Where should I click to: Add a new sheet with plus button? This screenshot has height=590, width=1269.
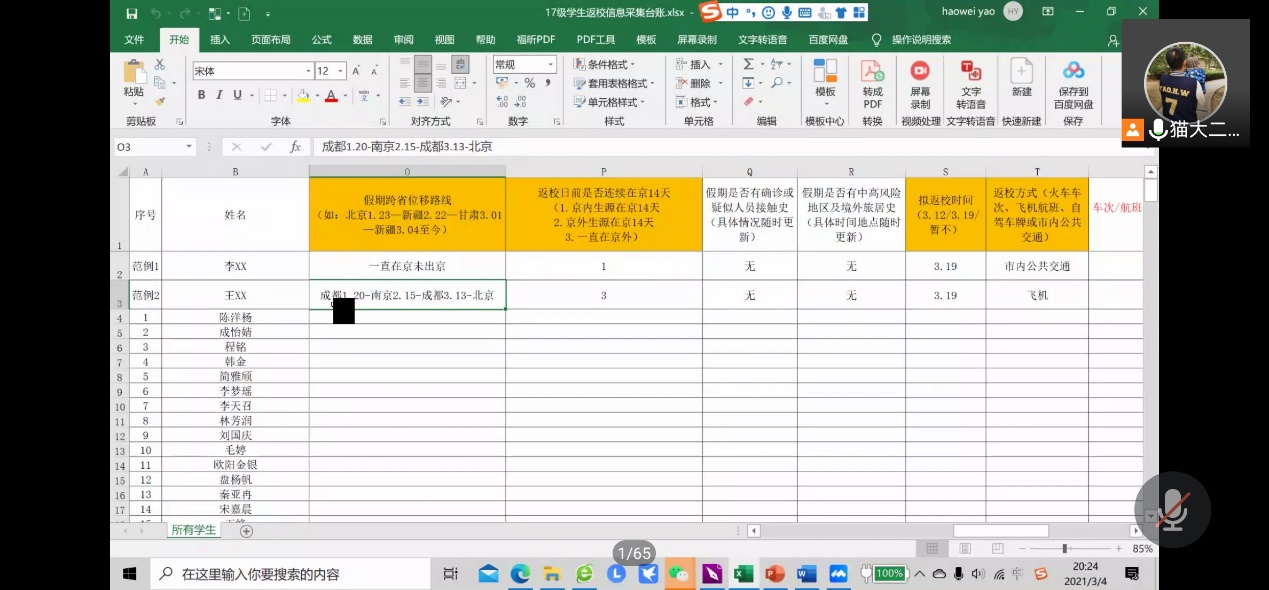point(246,531)
